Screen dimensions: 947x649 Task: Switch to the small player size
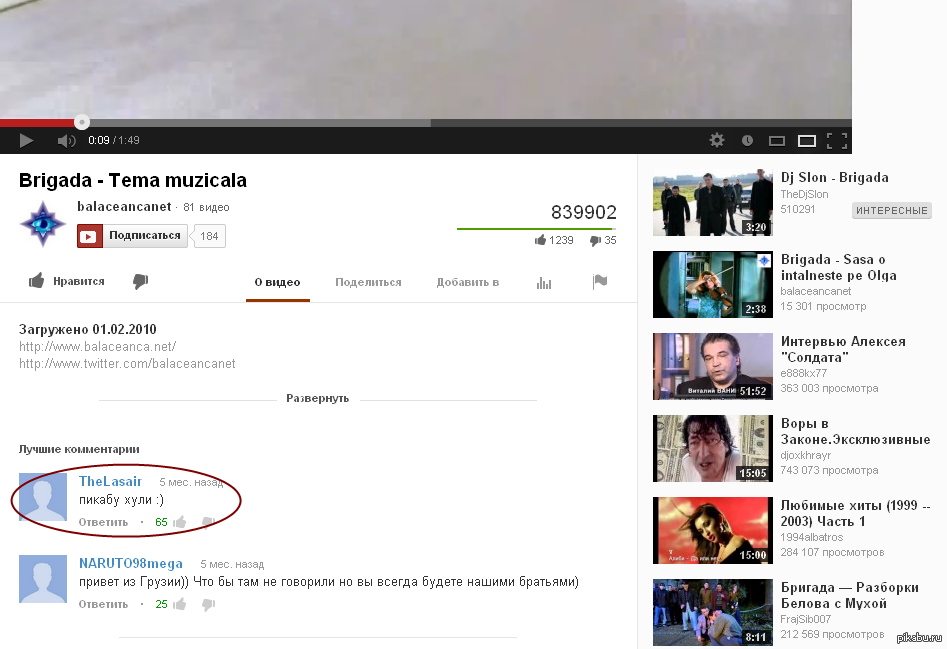776,141
